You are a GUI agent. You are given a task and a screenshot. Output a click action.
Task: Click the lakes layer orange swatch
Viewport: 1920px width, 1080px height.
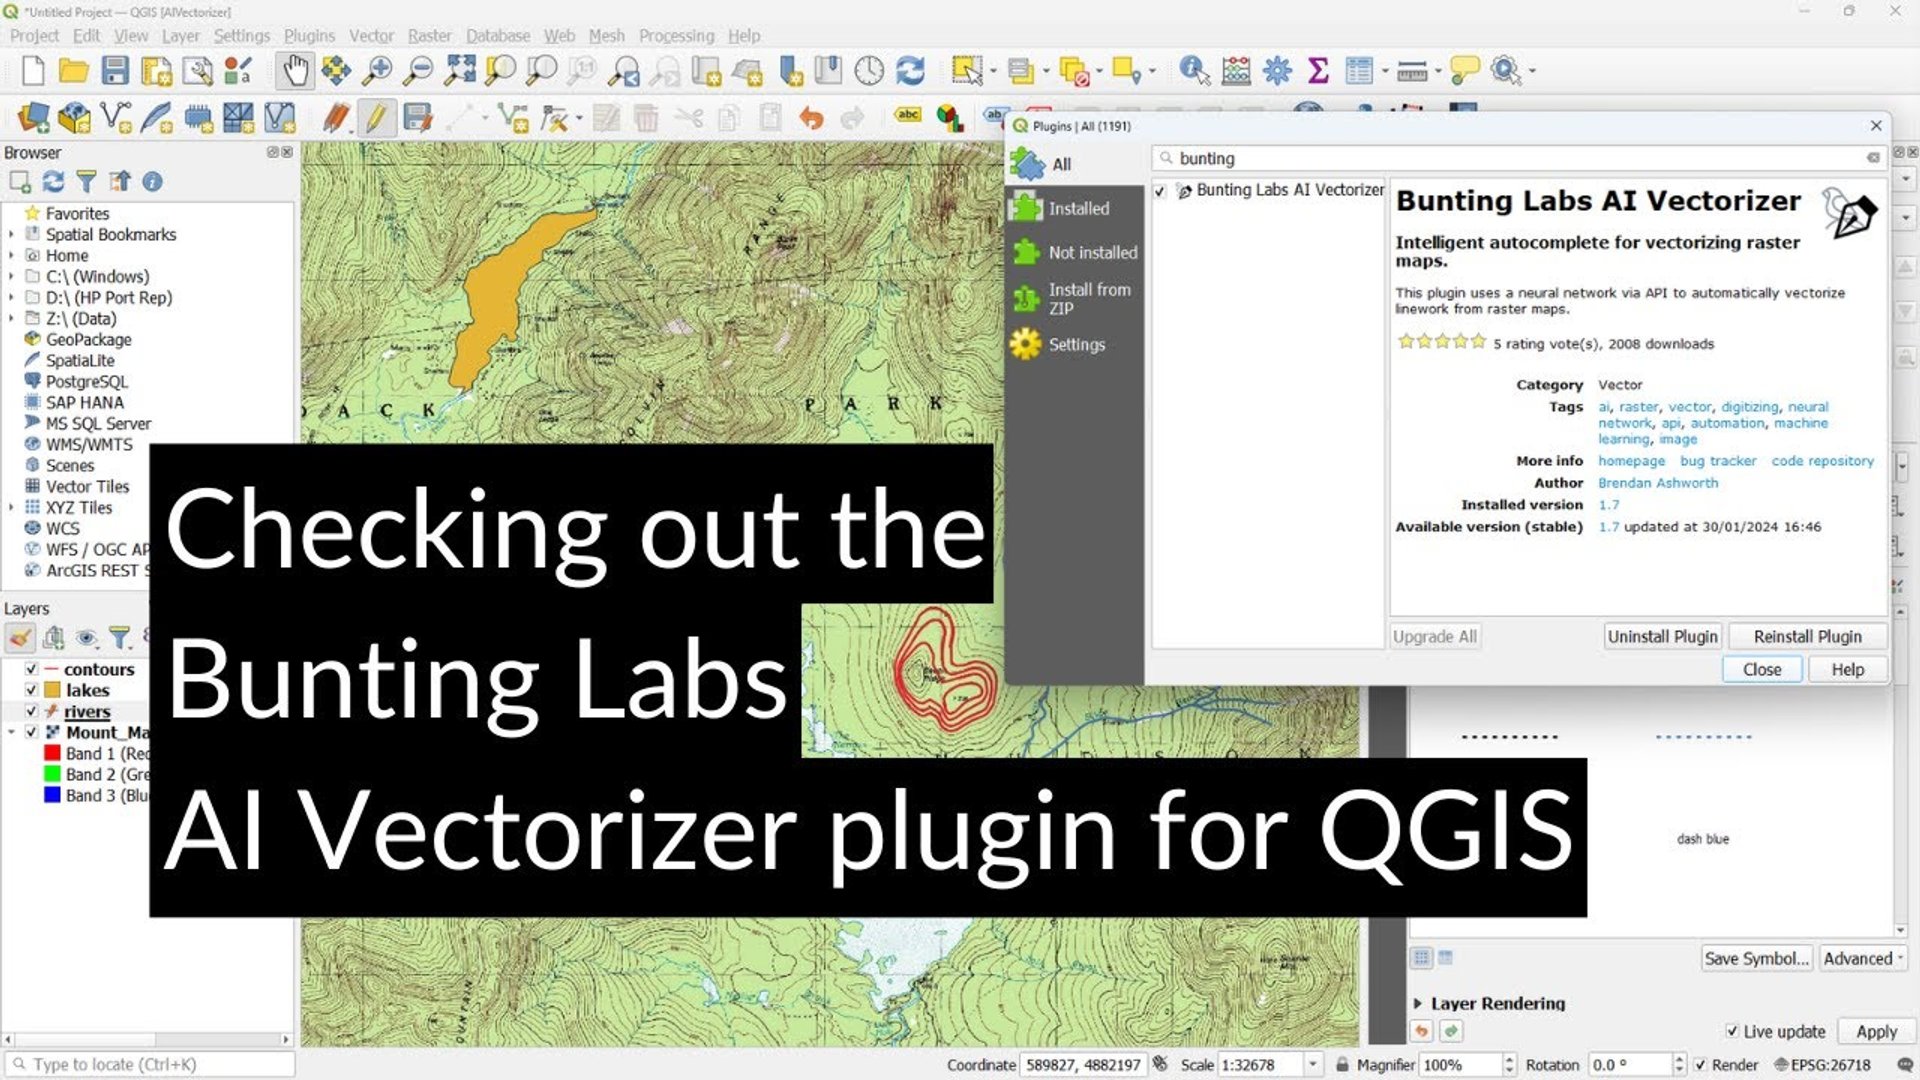52,690
